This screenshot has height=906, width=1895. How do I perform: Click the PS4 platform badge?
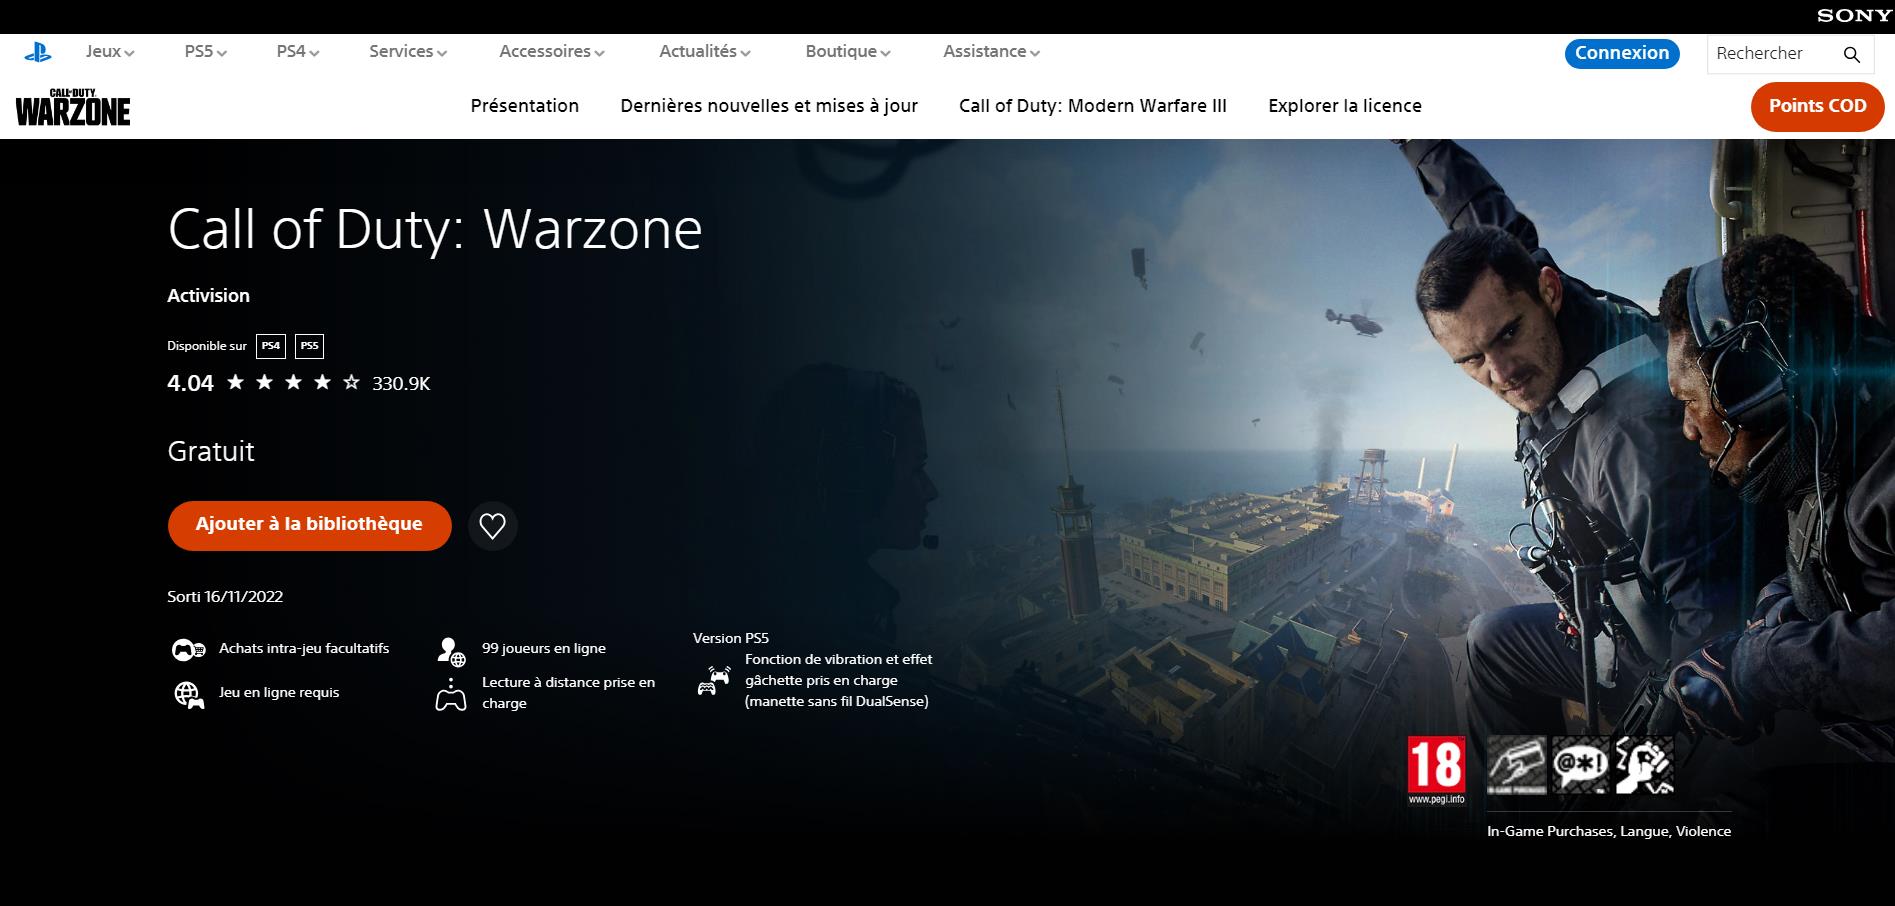[x=271, y=345]
